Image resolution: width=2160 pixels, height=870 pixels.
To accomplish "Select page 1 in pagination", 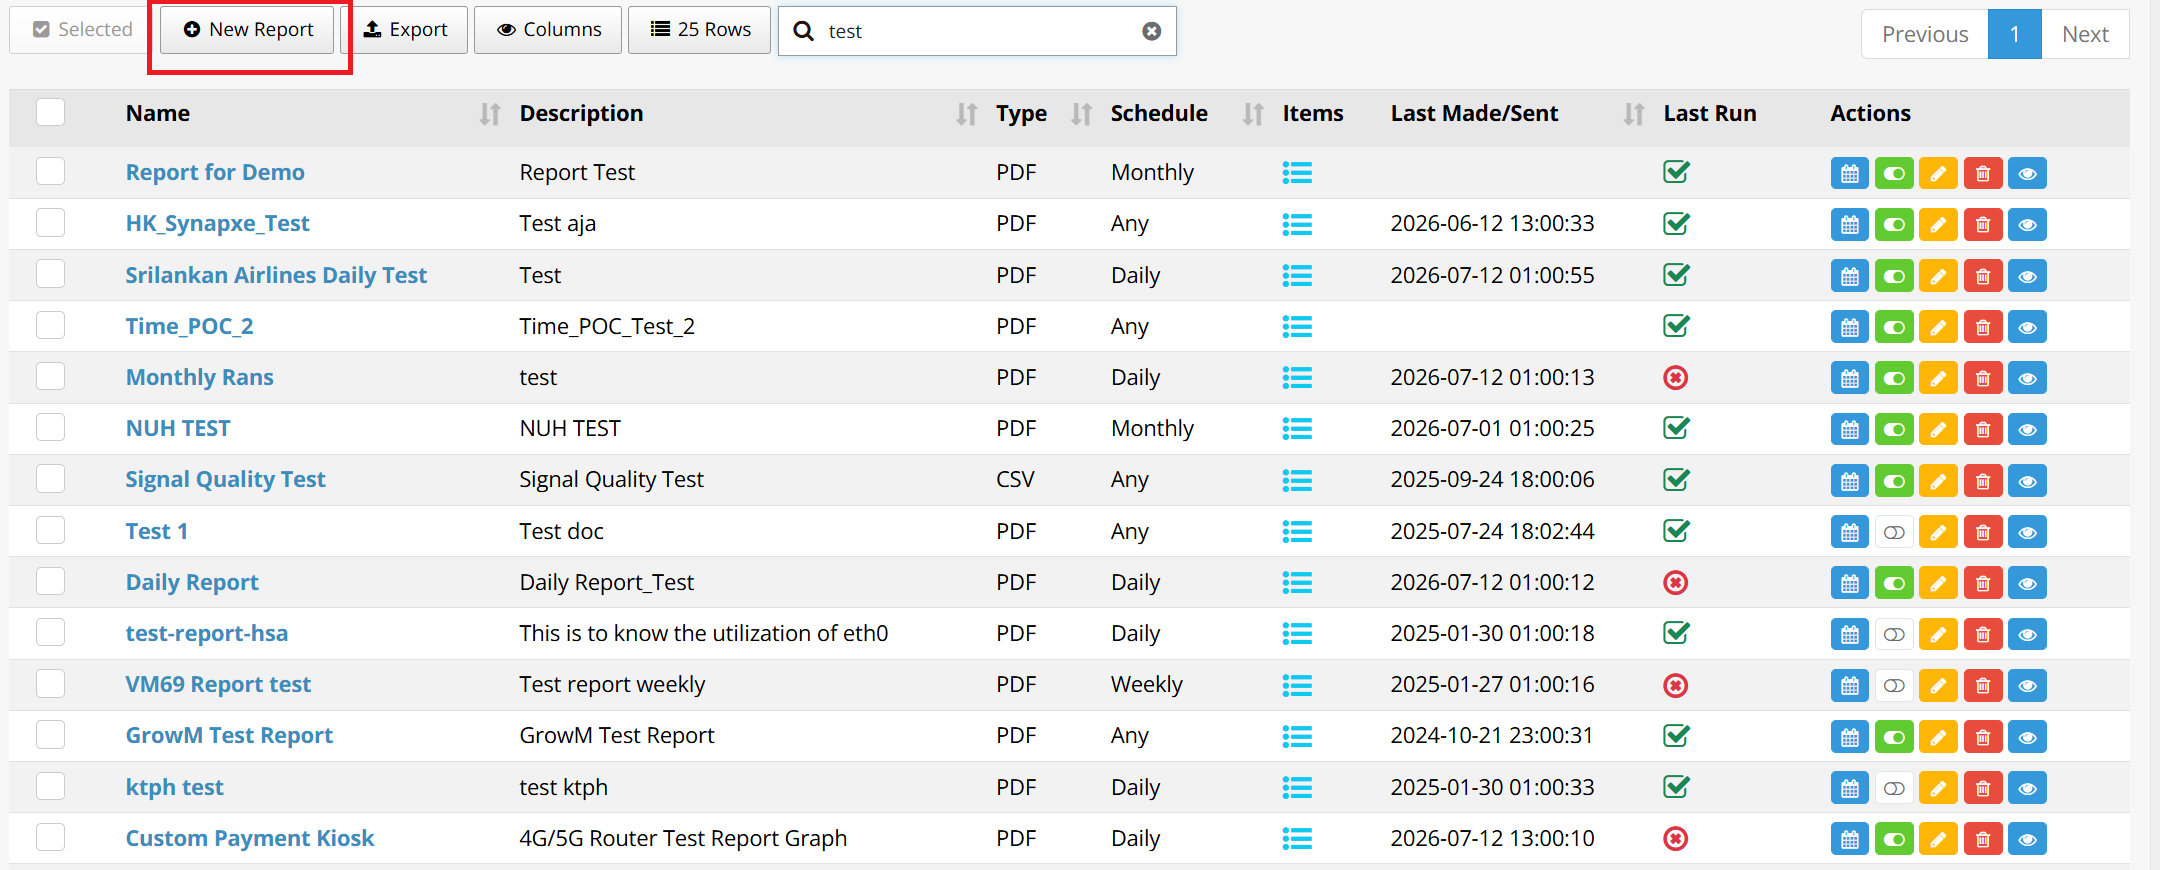I will click(x=2015, y=34).
